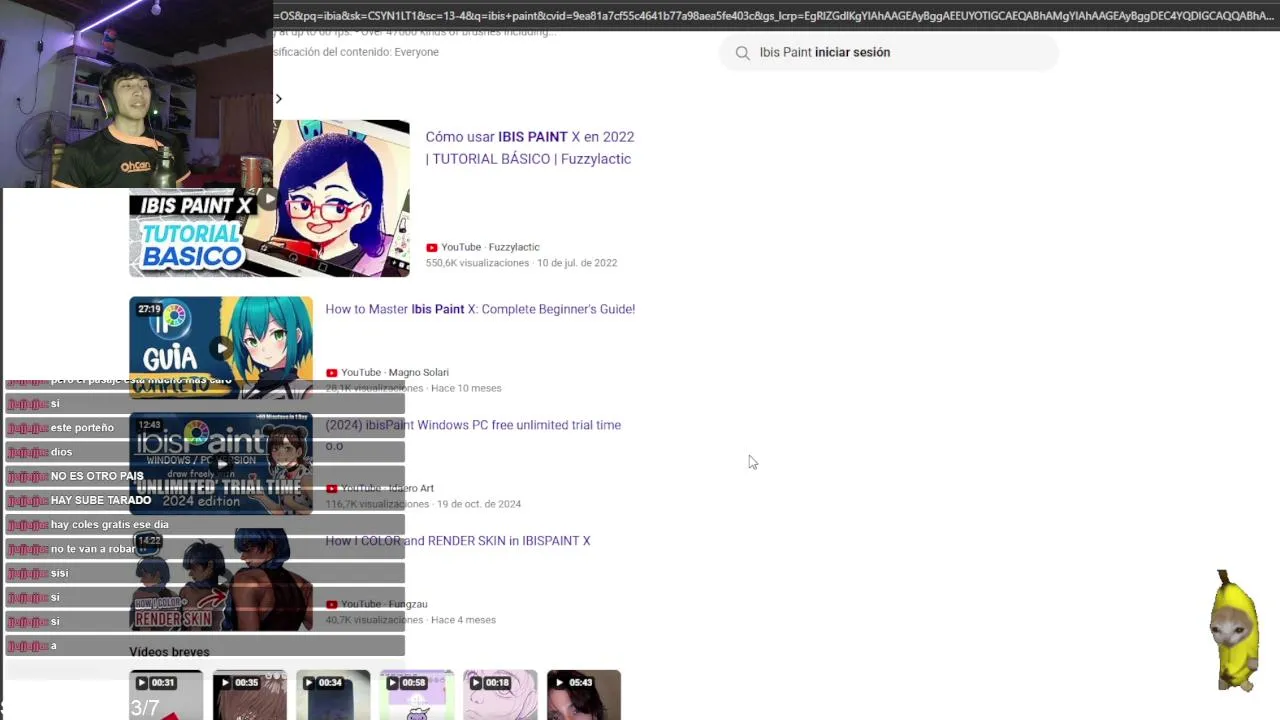Screen dimensions: 1280x720
Task: Expand the small chevron arrow above the tutorial thumbnail
Action: [x=279, y=99]
